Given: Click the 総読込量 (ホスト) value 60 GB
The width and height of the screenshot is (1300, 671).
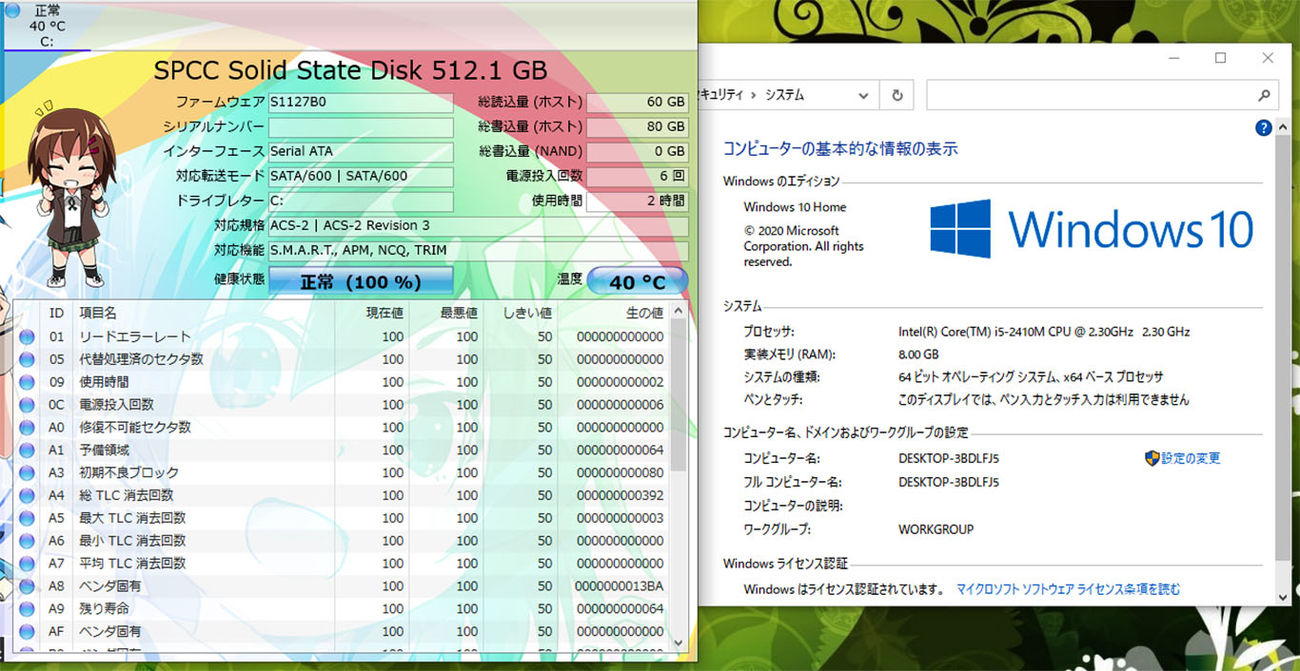Looking at the screenshot, I should point(638,102).
